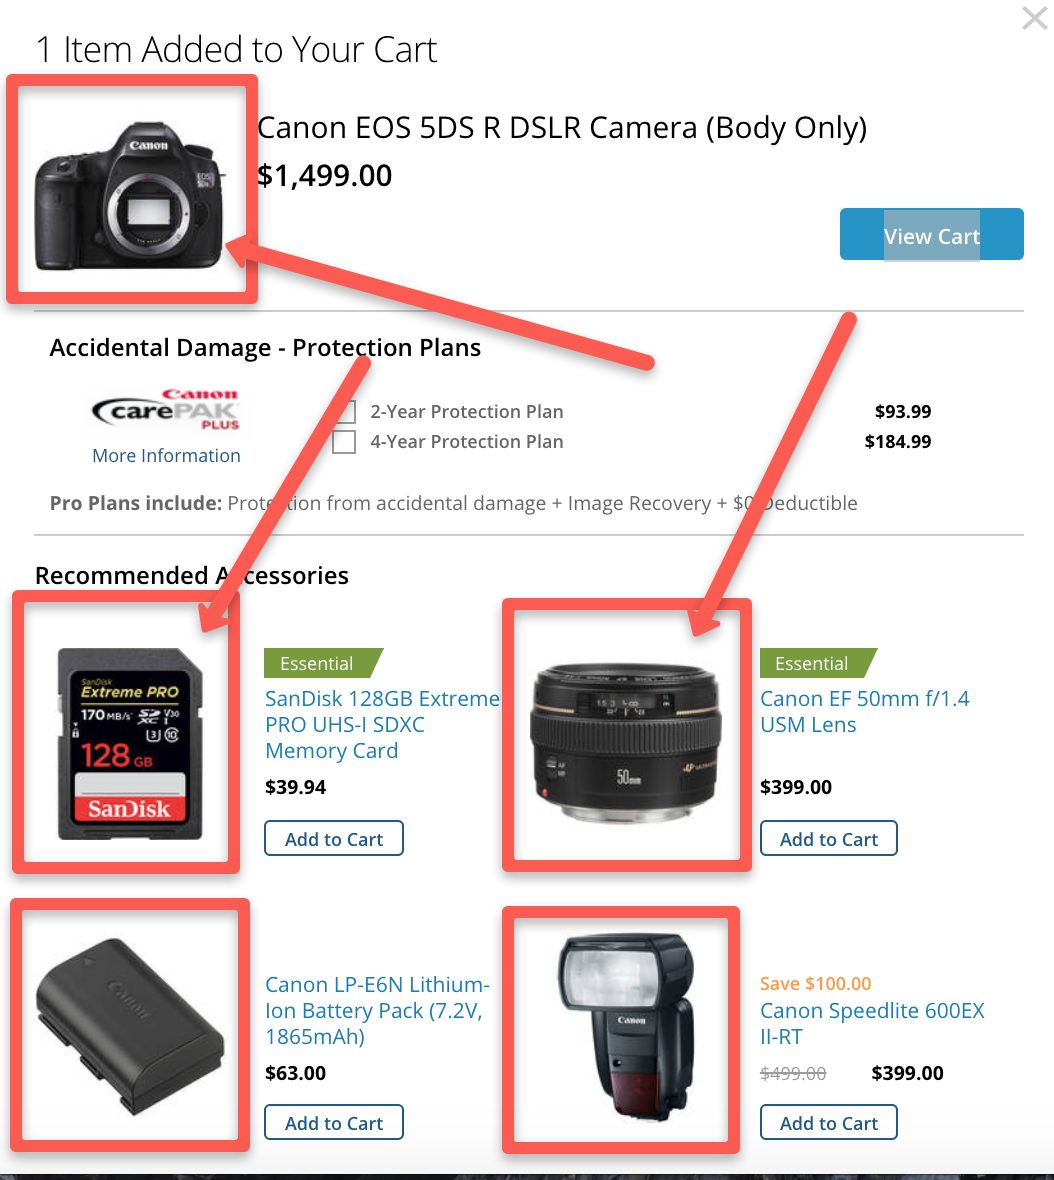Close the added-to-cart dialog

coord(1034,17)
